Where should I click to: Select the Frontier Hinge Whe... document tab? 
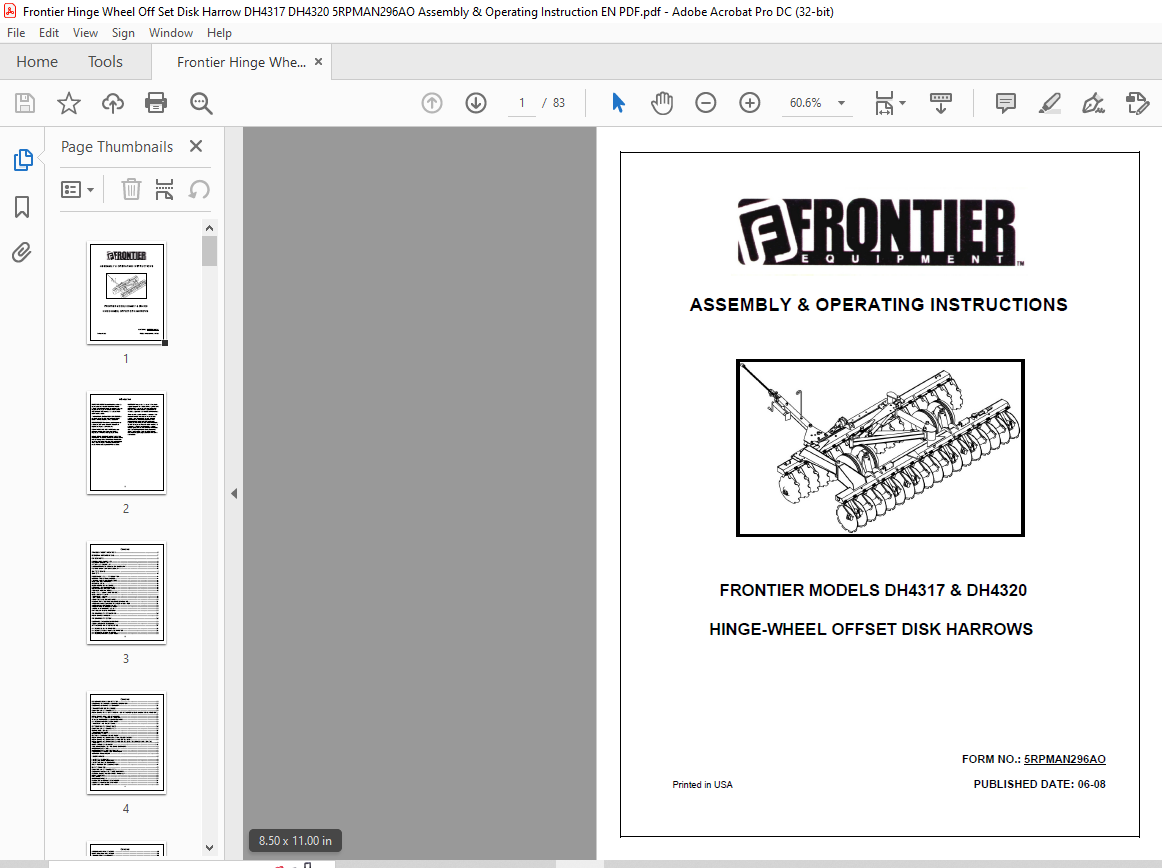coord(241,62)
